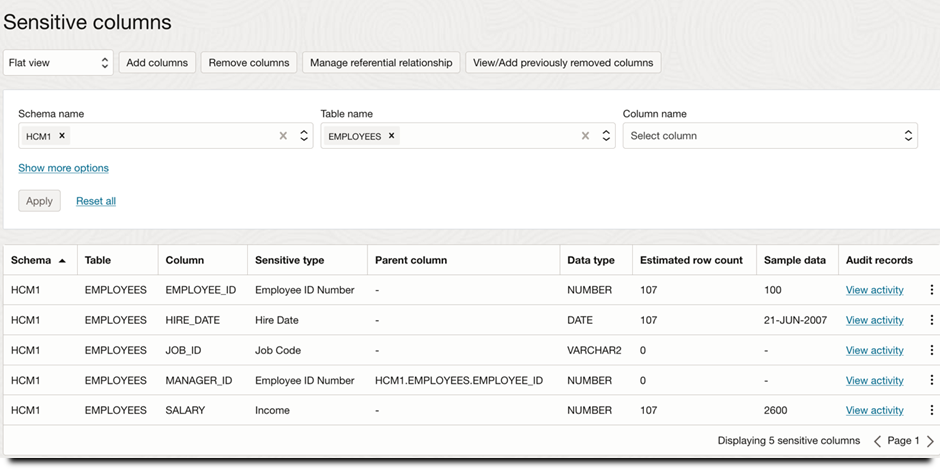View activity for JOB_ID
This screenshot has width=940, height=471.
click(x=875, y=351)
